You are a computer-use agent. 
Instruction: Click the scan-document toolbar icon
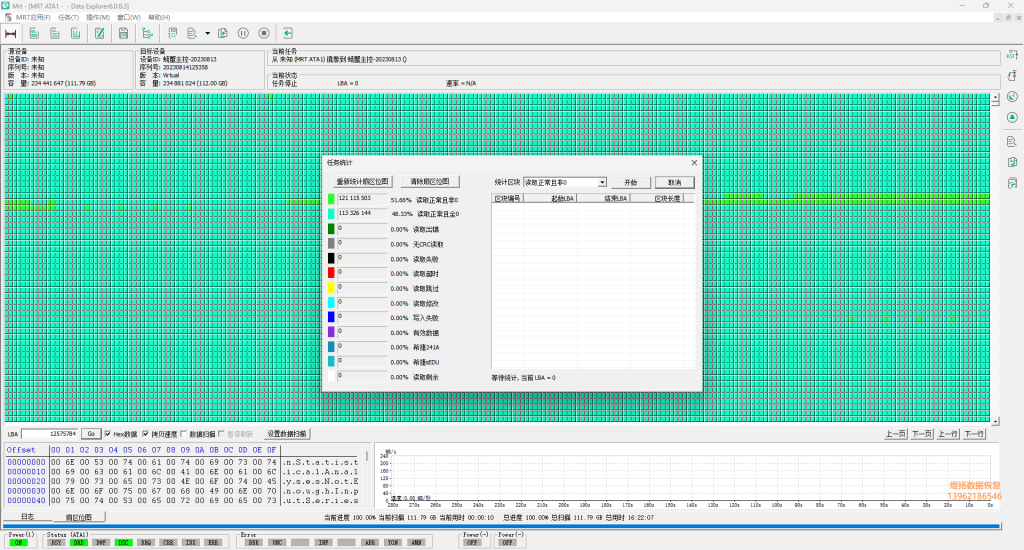coord(172,33)
